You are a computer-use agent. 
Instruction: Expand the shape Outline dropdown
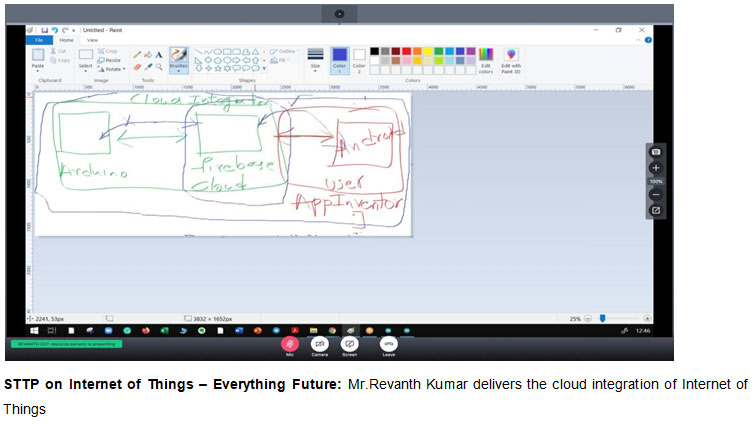[x=283, y=51]
